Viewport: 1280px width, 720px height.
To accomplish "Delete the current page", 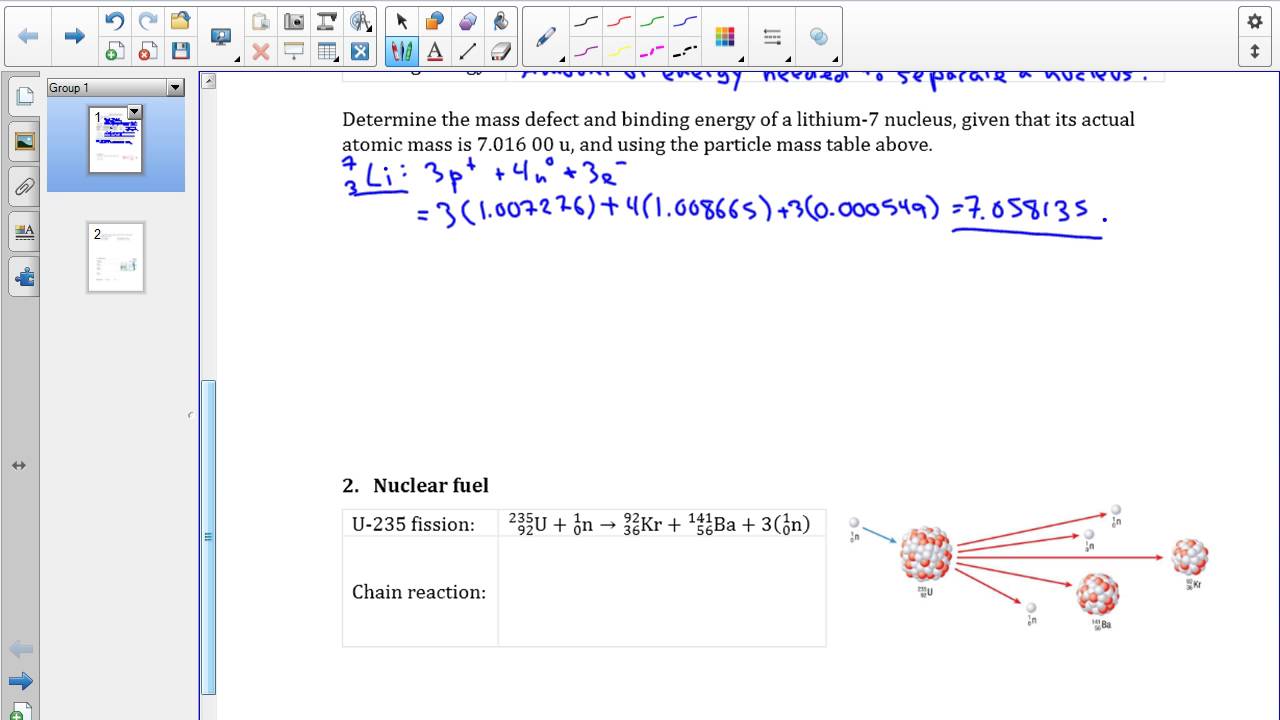I will pyautogui.click(x=147, y=51).
